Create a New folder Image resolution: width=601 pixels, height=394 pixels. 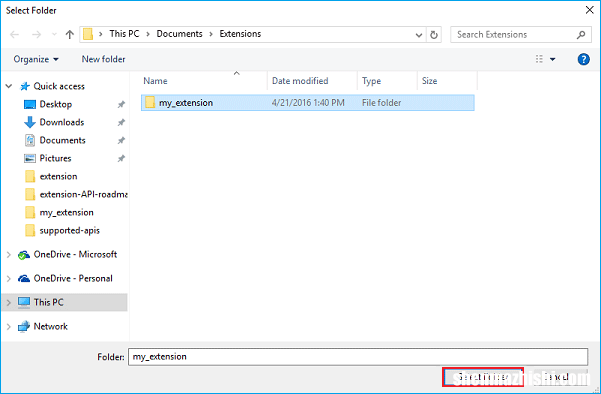[x=103, y=59]
